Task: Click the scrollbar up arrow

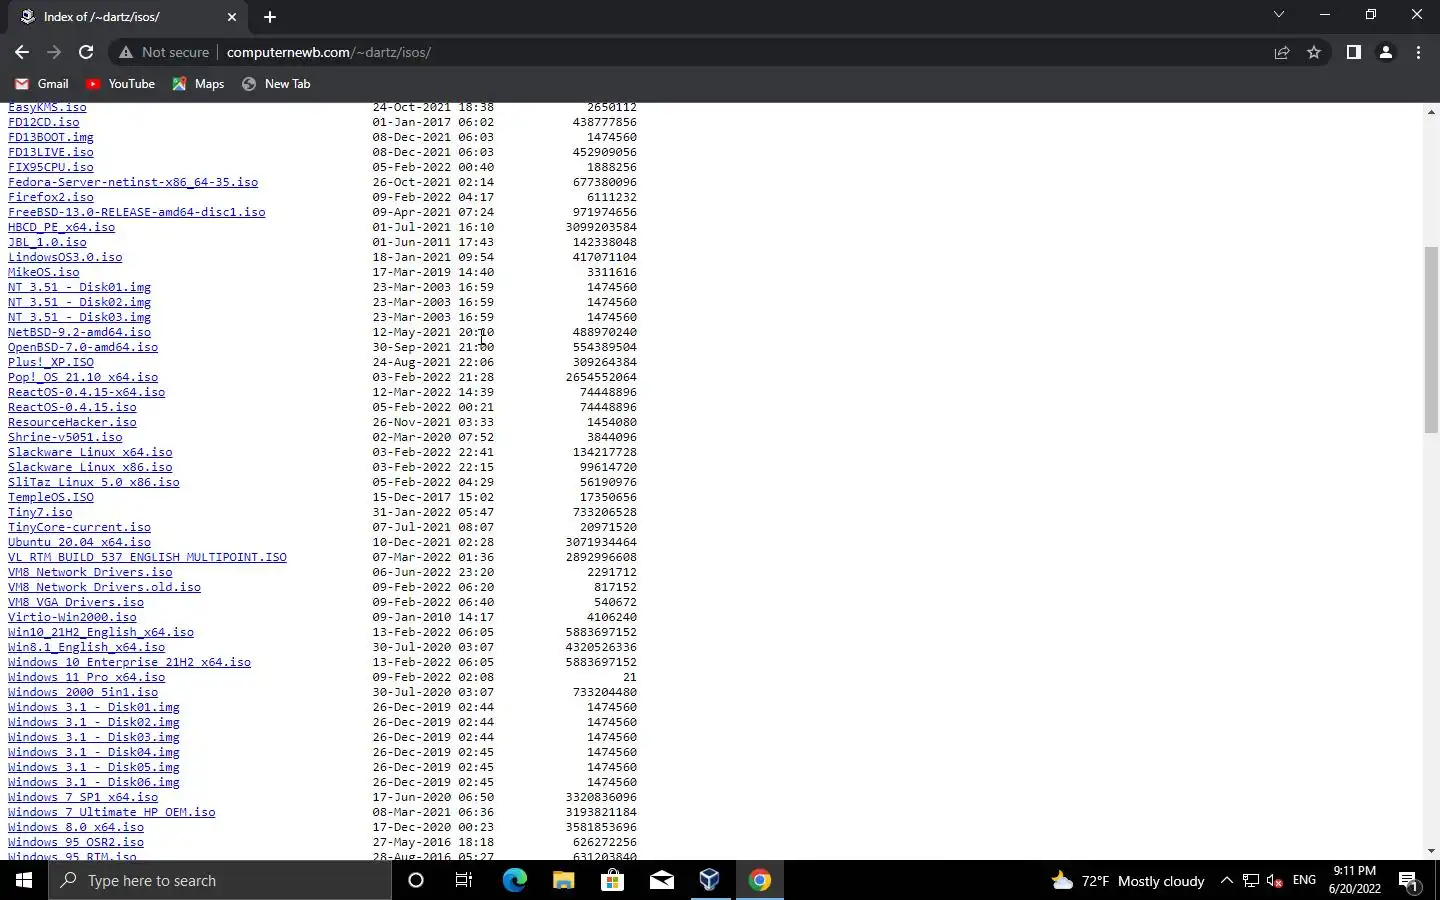Action: (1431, 112)
